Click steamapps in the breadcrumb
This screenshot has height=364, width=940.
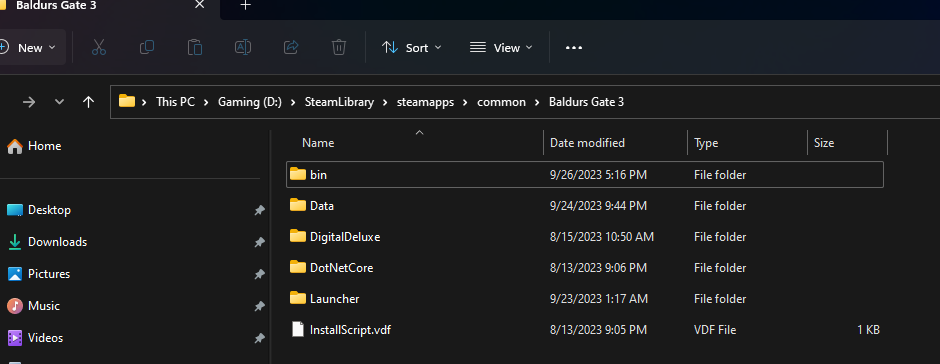point(425,102)
